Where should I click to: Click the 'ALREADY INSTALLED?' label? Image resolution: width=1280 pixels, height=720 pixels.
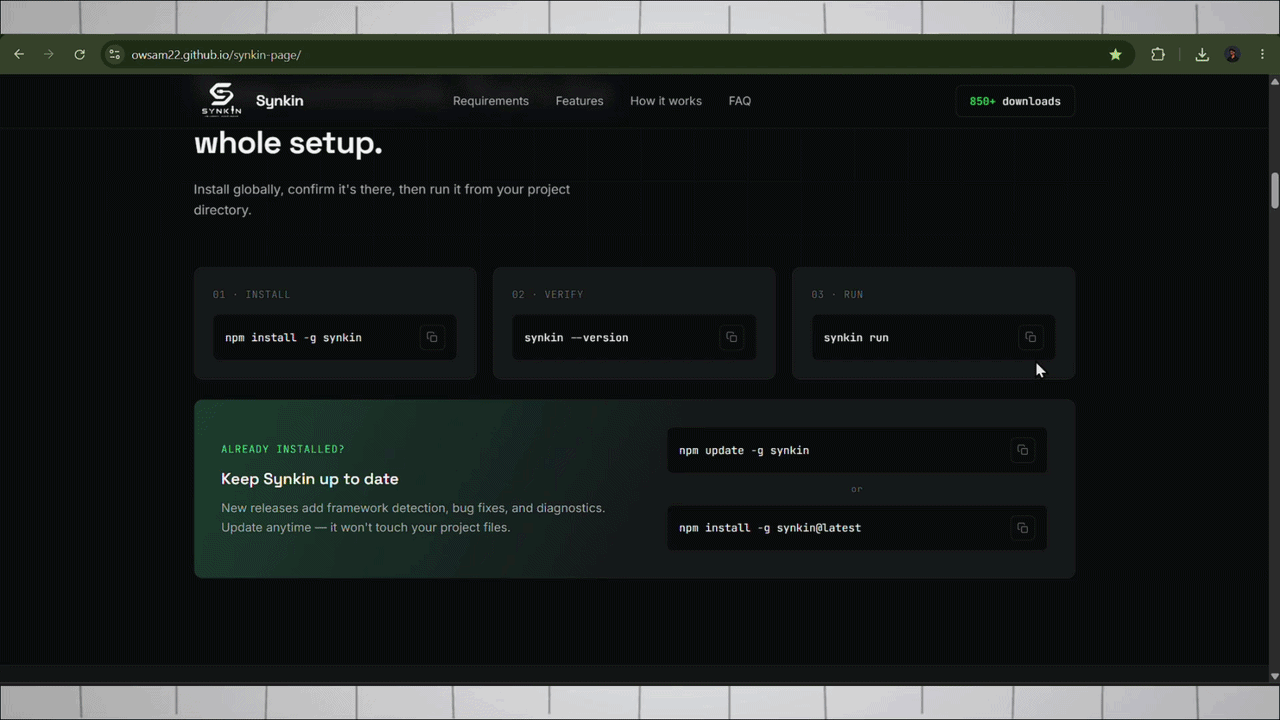tap(283, 450)
